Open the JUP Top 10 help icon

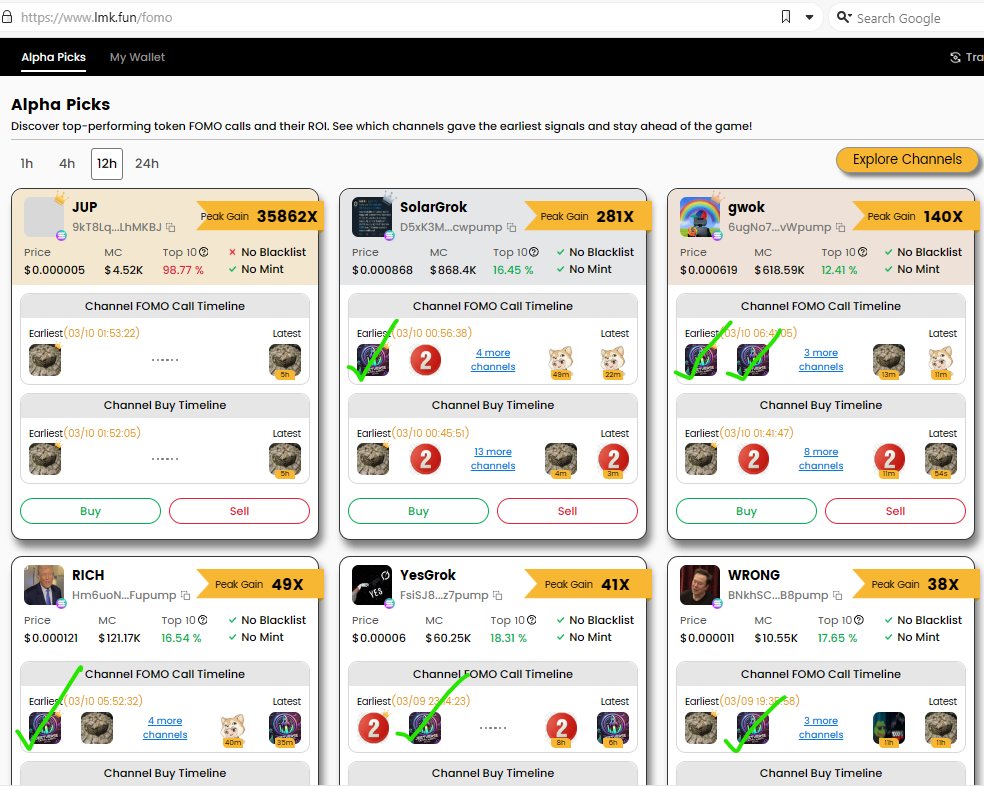point(203,252)
